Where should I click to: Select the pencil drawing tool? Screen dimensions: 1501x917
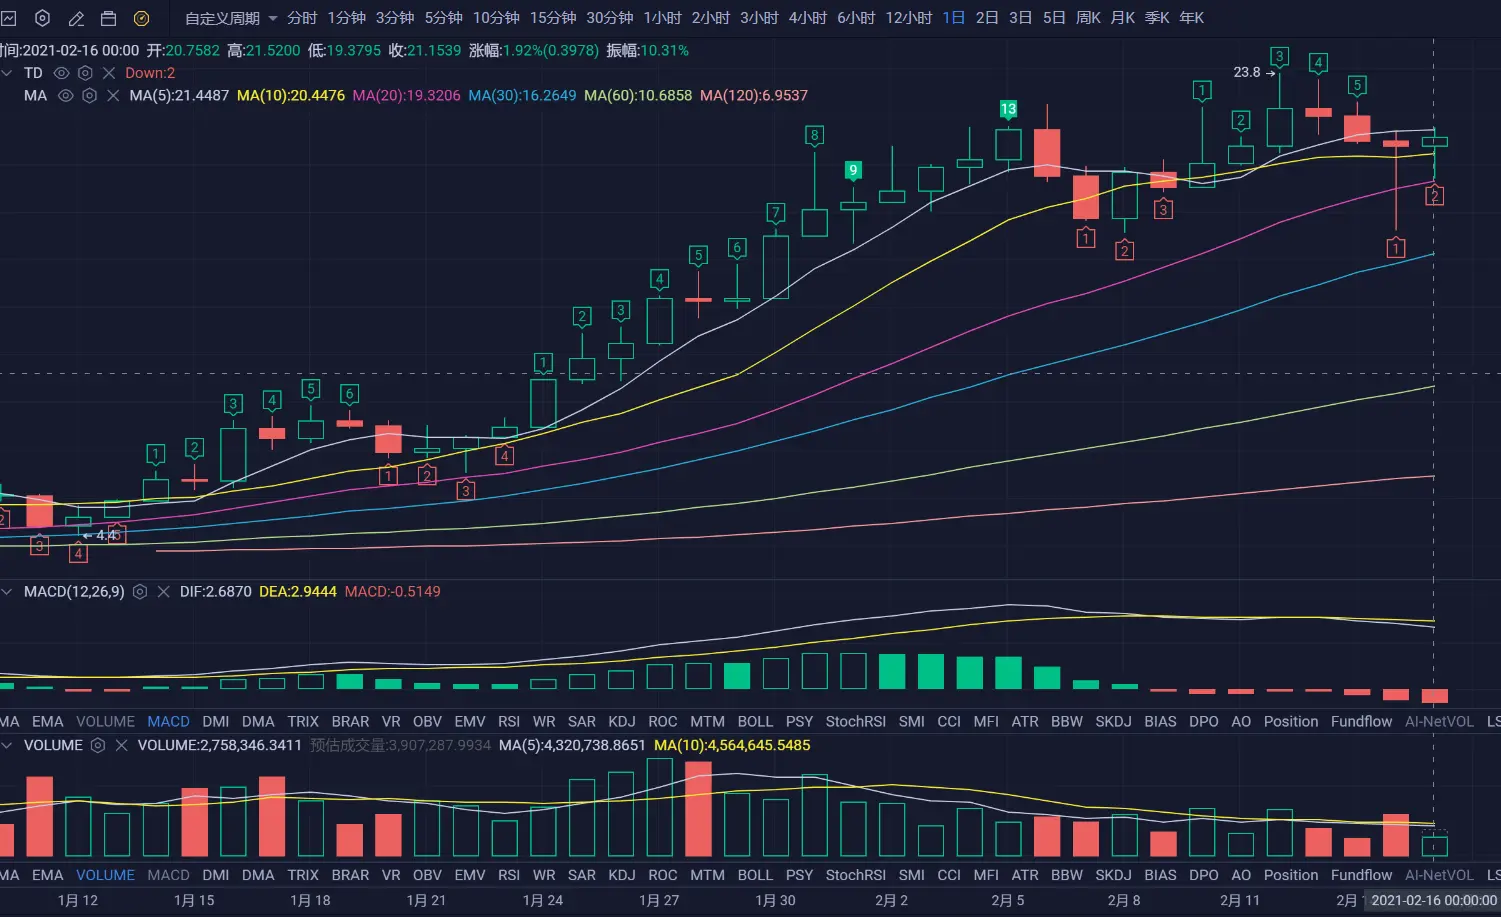point(76,18)
